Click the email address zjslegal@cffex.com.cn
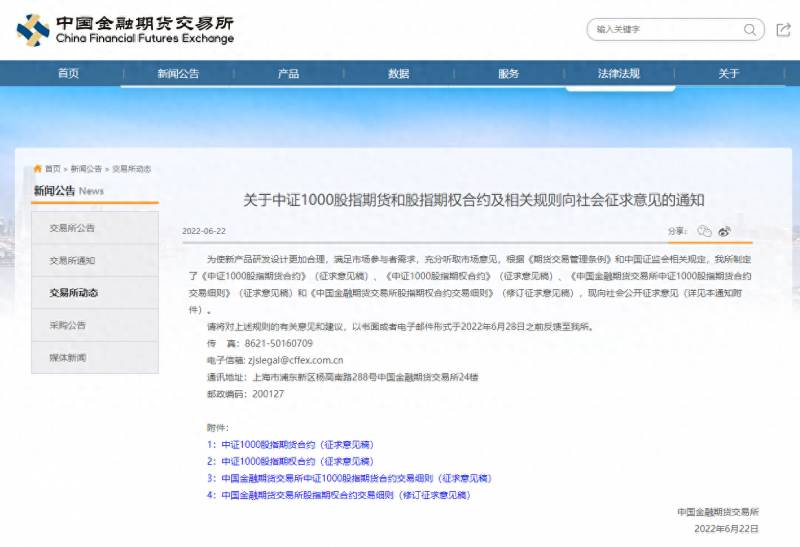The height and width of the screenshot is (547, 800). click(295, 360)
